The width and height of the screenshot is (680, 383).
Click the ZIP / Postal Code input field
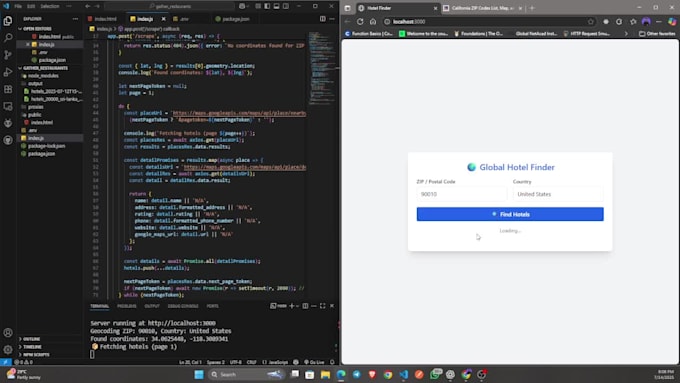point(461,194)
